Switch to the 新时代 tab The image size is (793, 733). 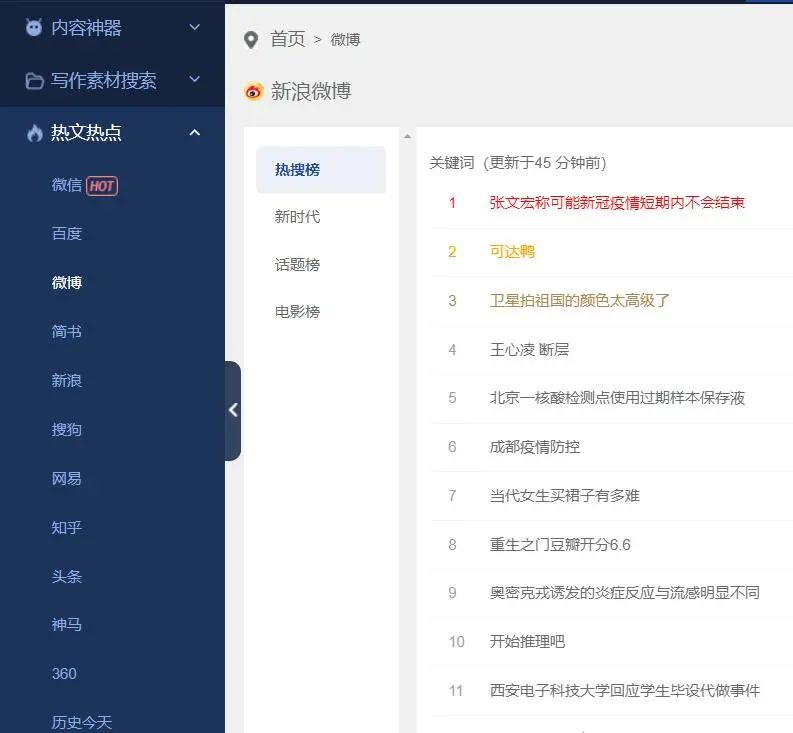(x=297, y=217)
